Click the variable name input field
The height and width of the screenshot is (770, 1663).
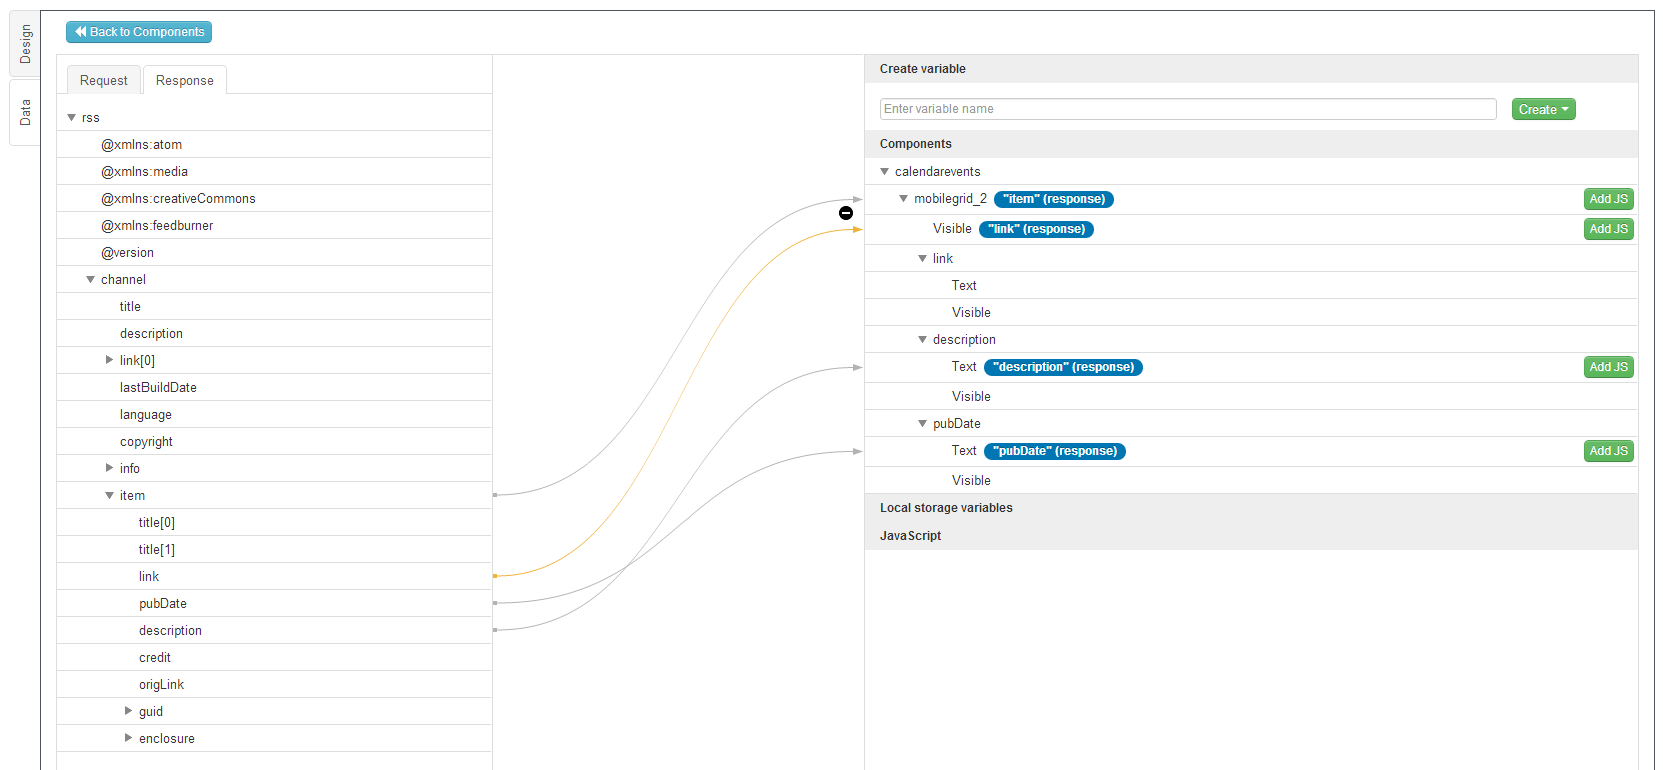tap(1187, 109)
